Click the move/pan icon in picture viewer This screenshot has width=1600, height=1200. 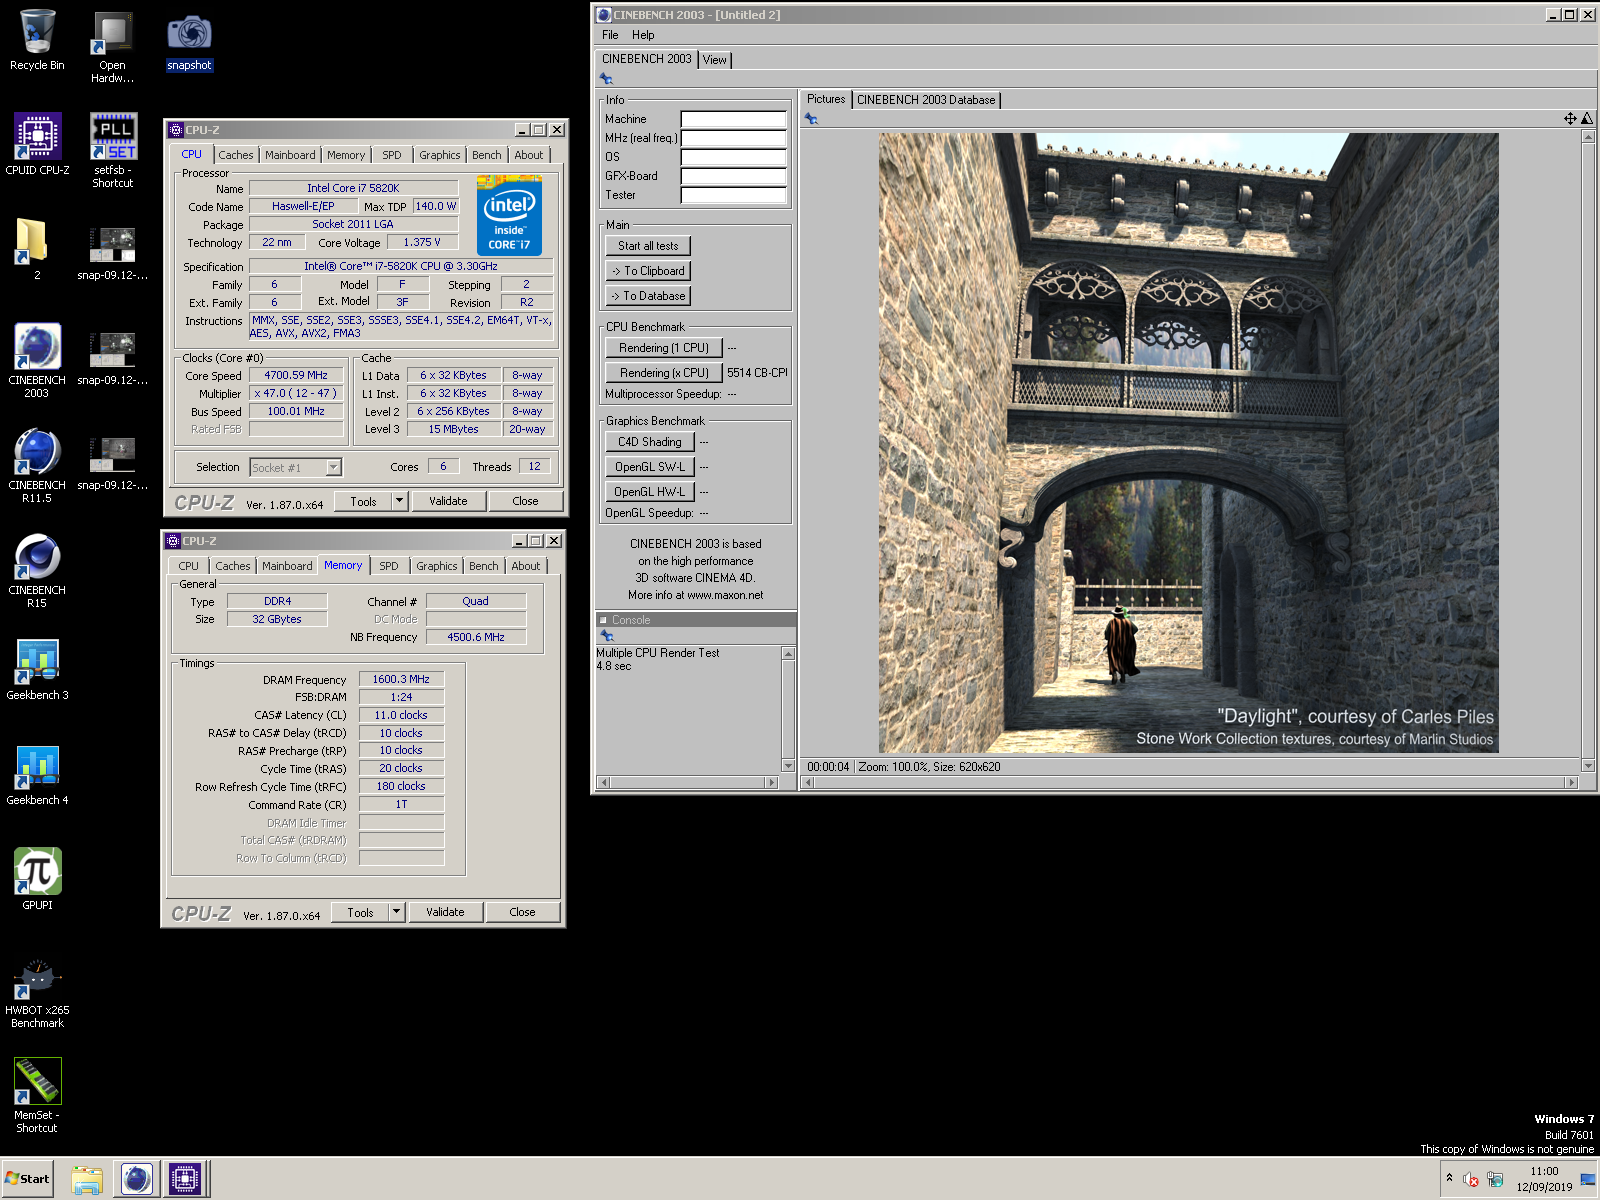click(1570, 118)
